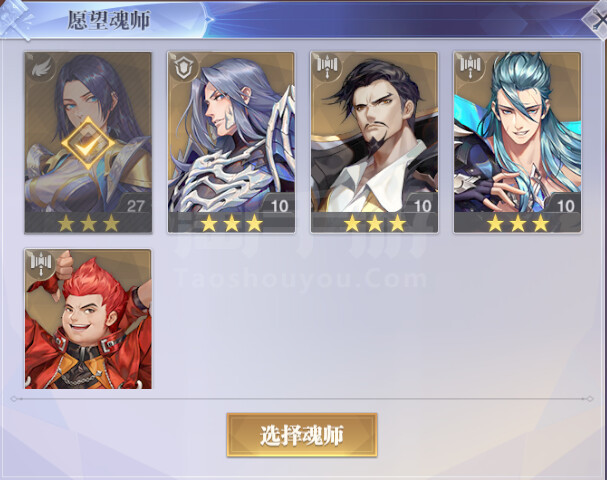
Task: Click the level 10 badge on the silver-haired card
Action: (x=278, y=203)
